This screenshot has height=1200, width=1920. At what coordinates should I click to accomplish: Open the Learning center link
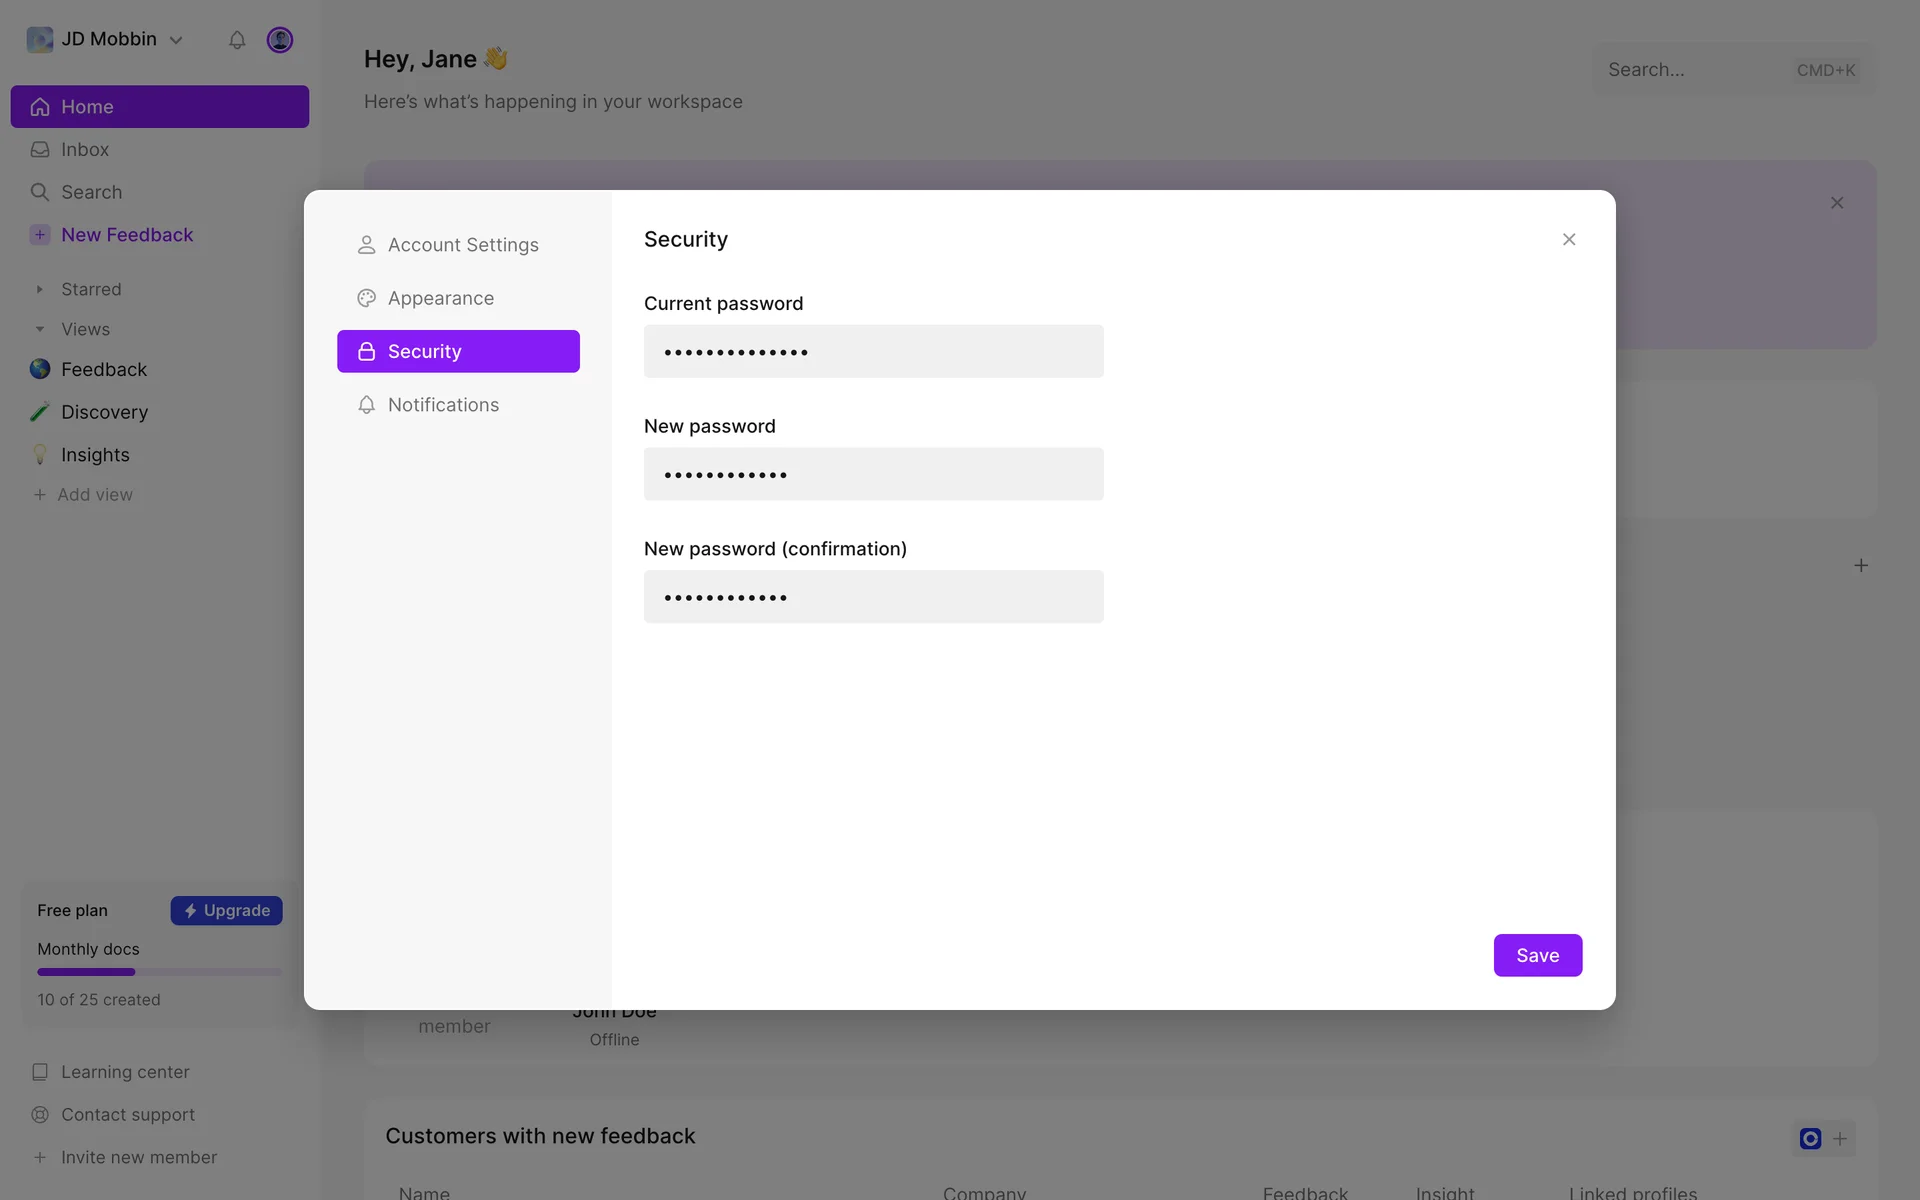125,1072
